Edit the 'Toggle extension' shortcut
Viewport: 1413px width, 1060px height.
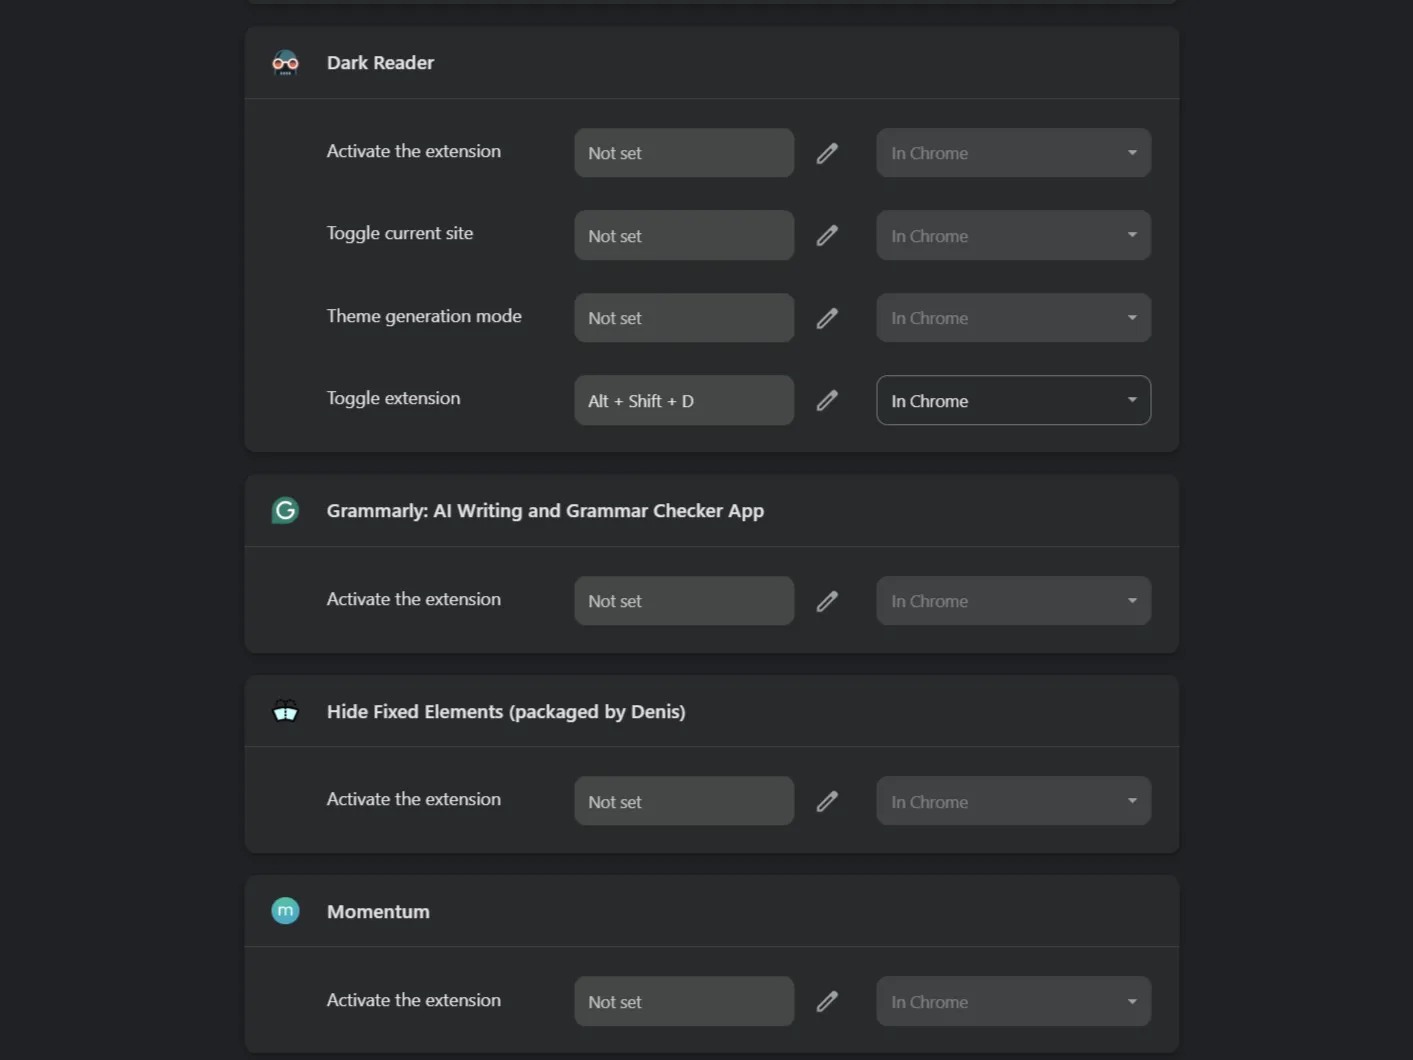click(827, 400)
